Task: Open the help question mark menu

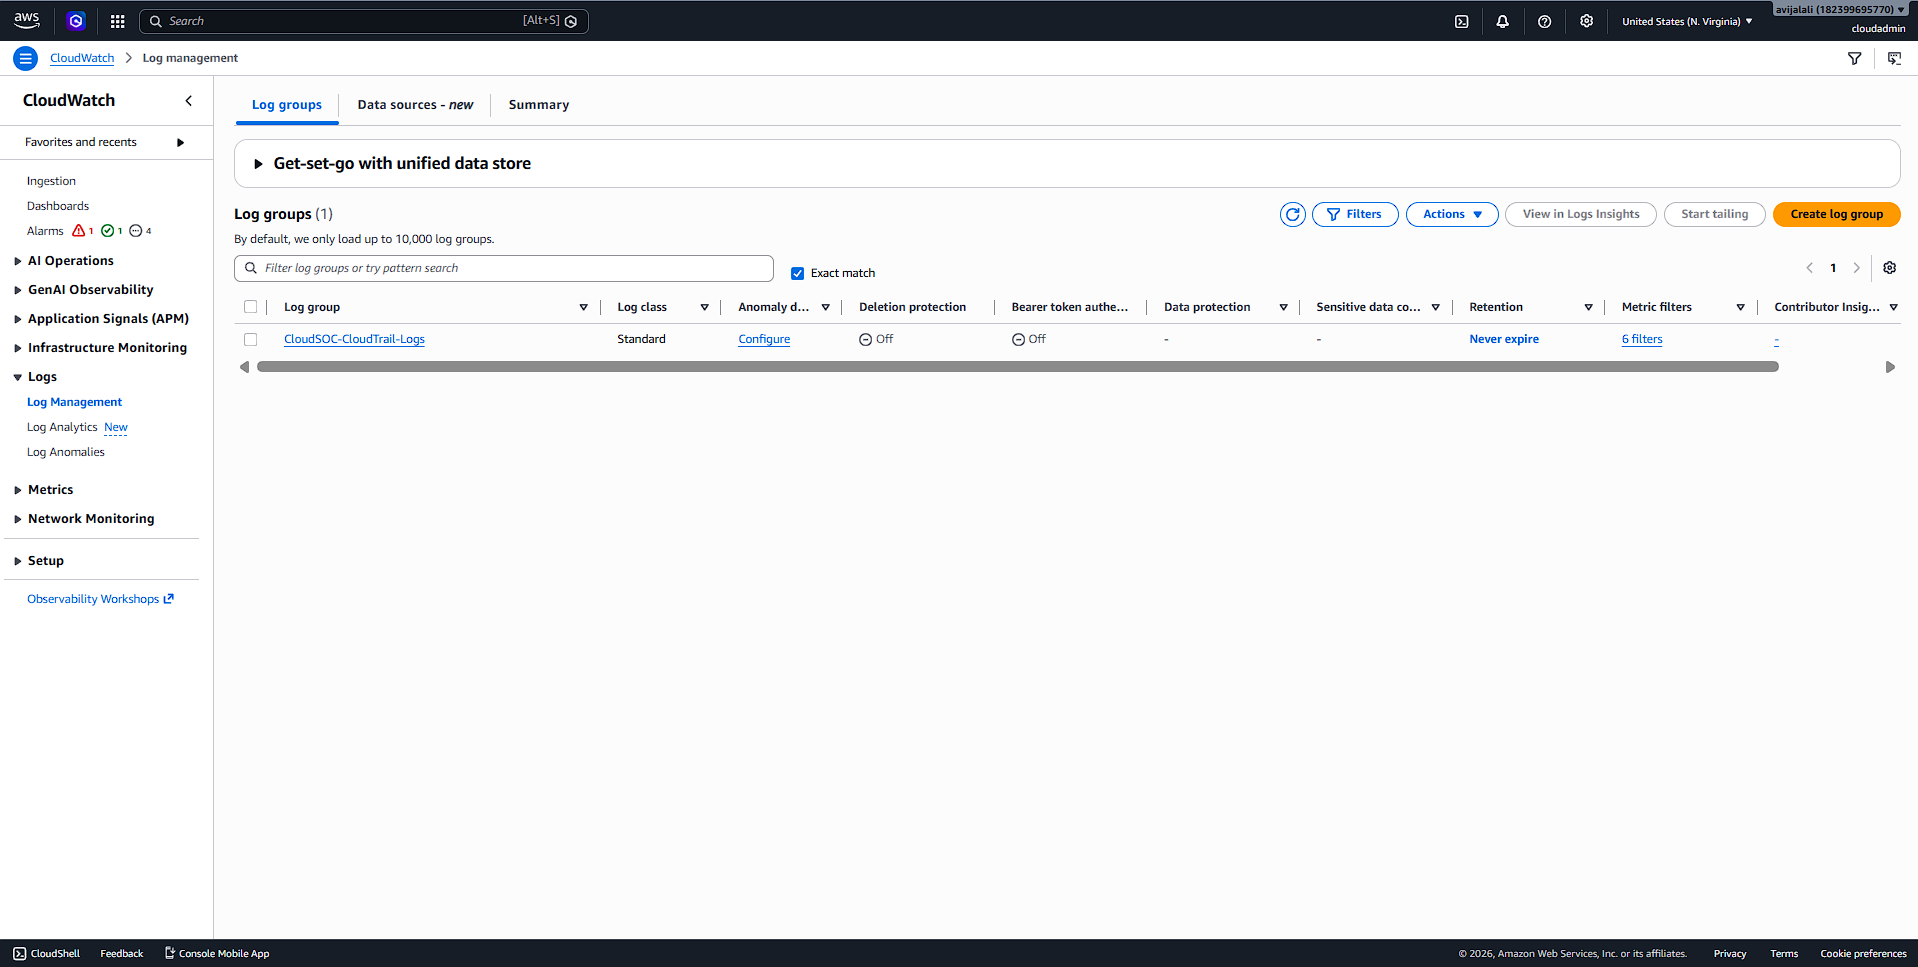Action: point(1544,21)
